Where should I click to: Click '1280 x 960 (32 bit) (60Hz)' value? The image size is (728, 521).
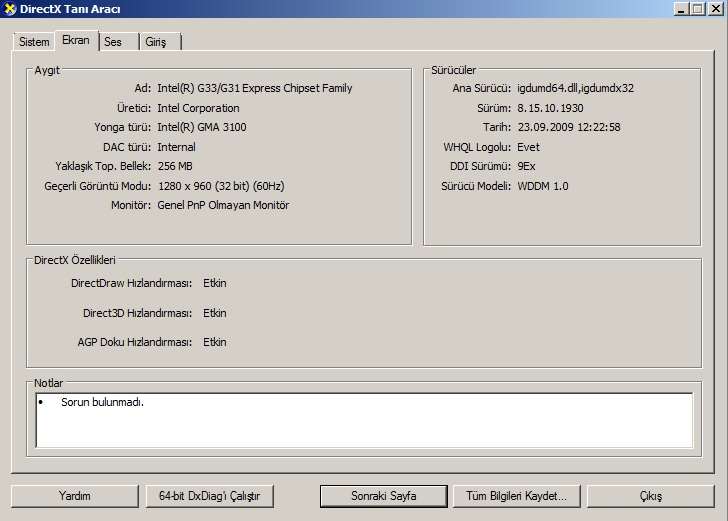[221, 186]
